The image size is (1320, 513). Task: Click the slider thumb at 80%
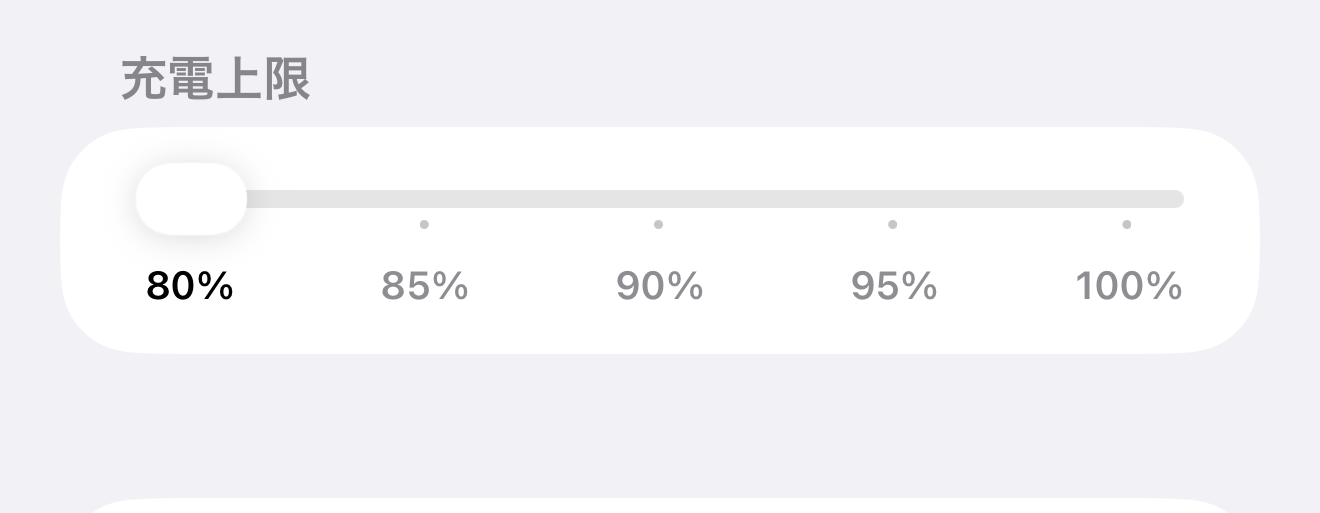pyautogui.click(x=191, y=199)
